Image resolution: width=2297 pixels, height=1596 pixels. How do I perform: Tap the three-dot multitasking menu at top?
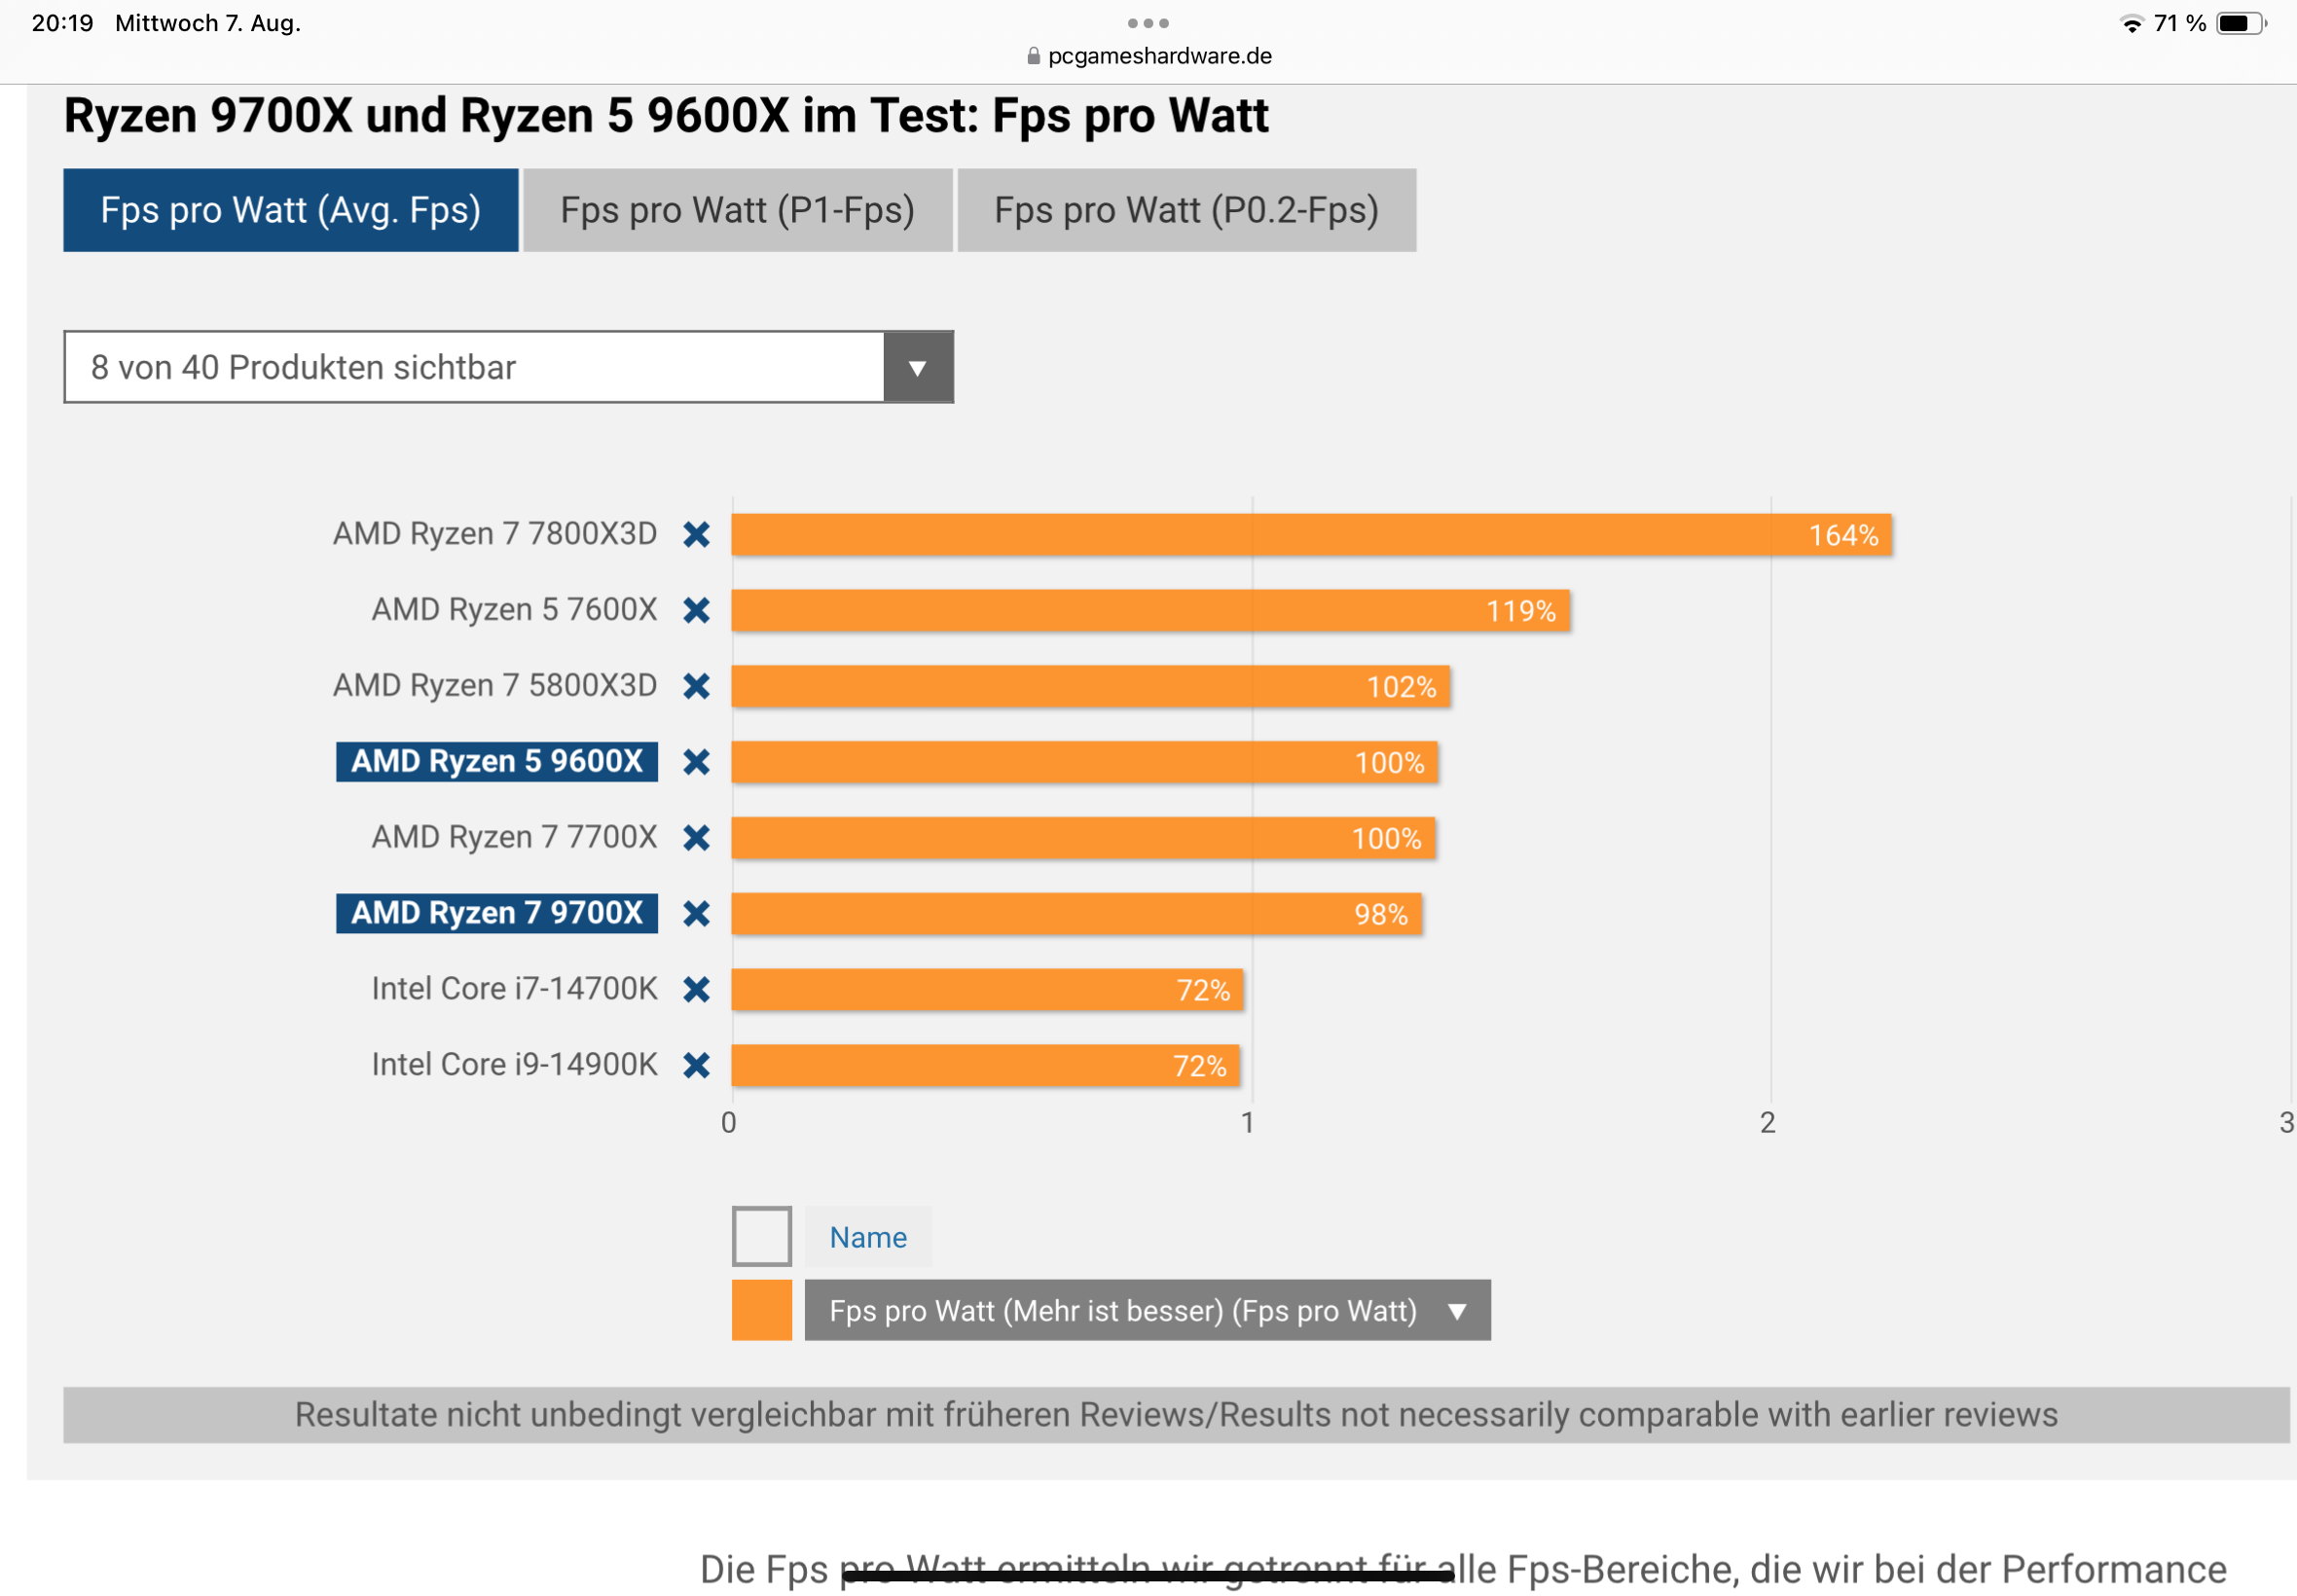click(1148, 23)
